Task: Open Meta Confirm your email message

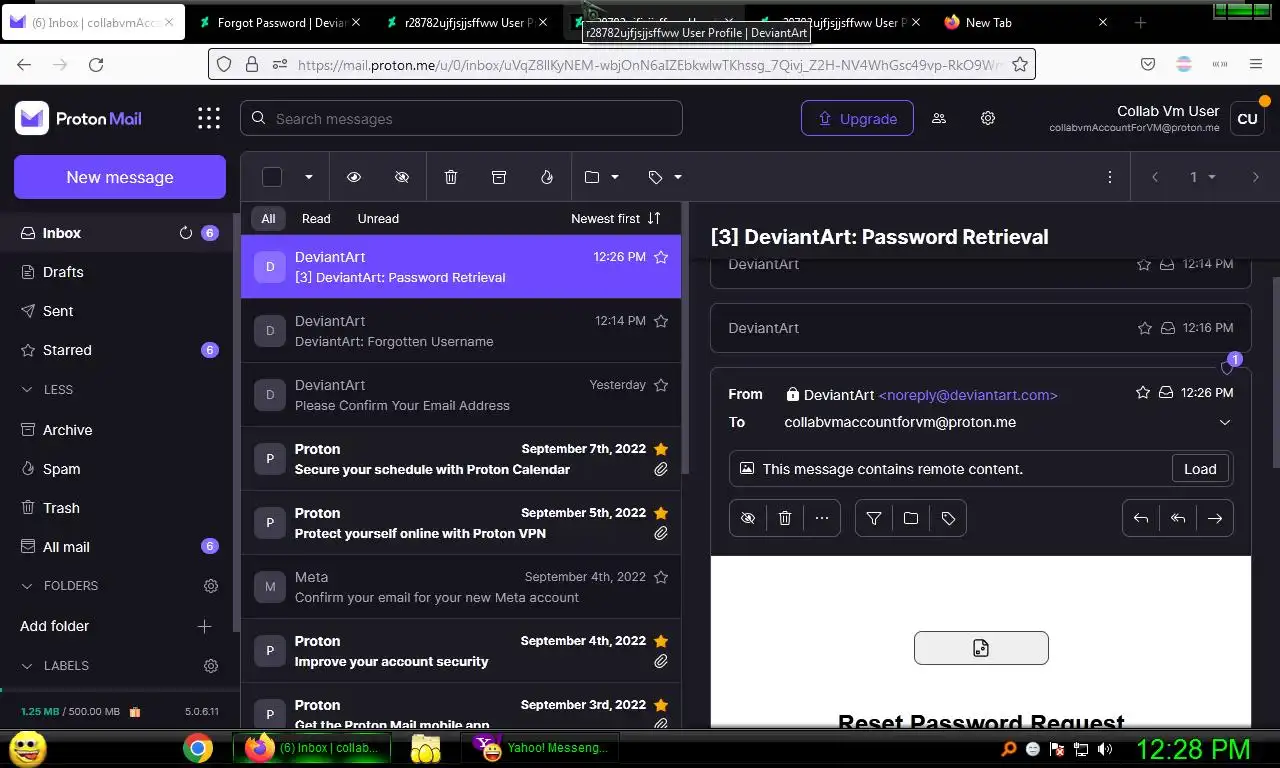Action: tap(461, 587)
